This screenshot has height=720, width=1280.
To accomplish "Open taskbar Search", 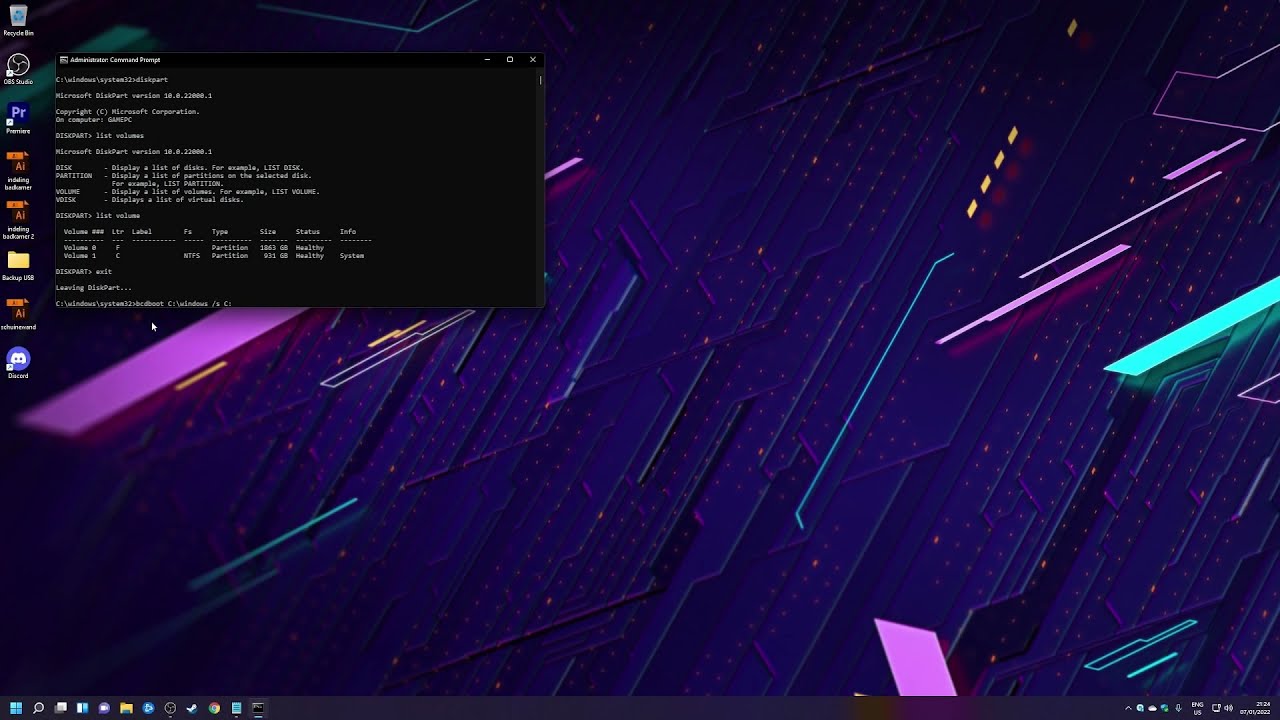I will pos(38,708).
